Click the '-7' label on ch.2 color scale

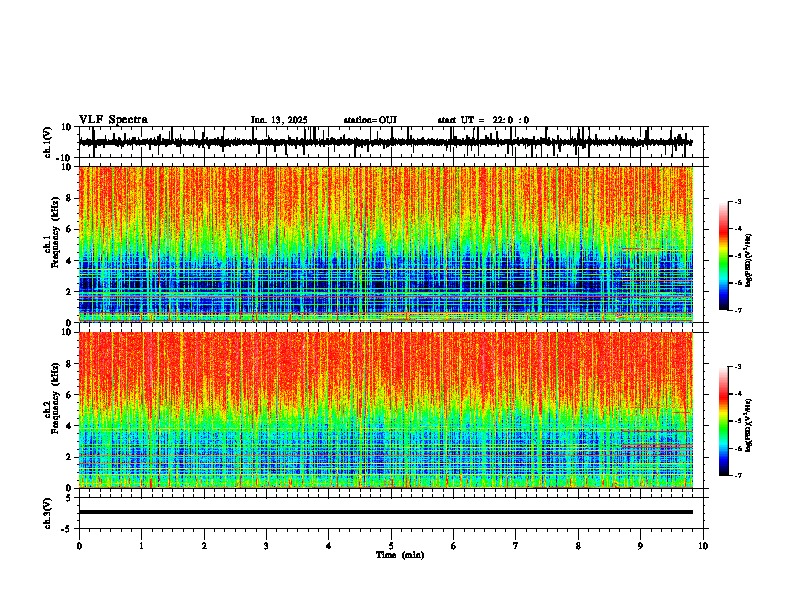click(x=738, y=475)
